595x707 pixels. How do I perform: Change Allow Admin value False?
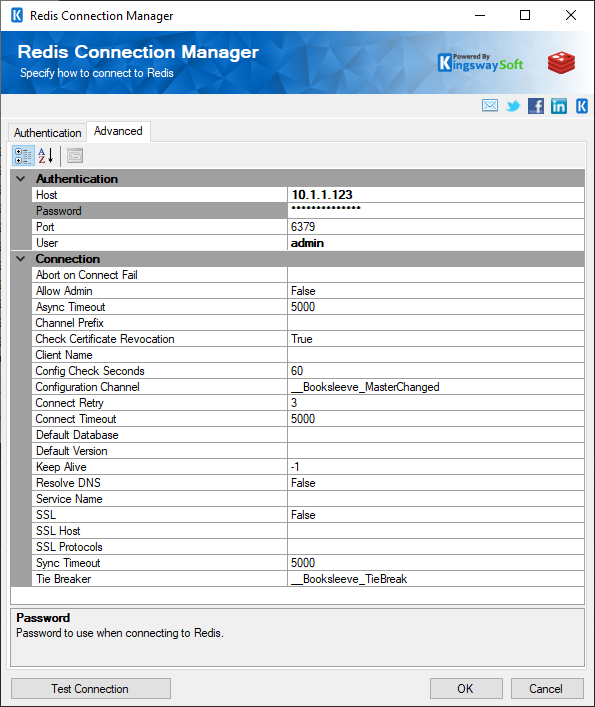(436, 291)
